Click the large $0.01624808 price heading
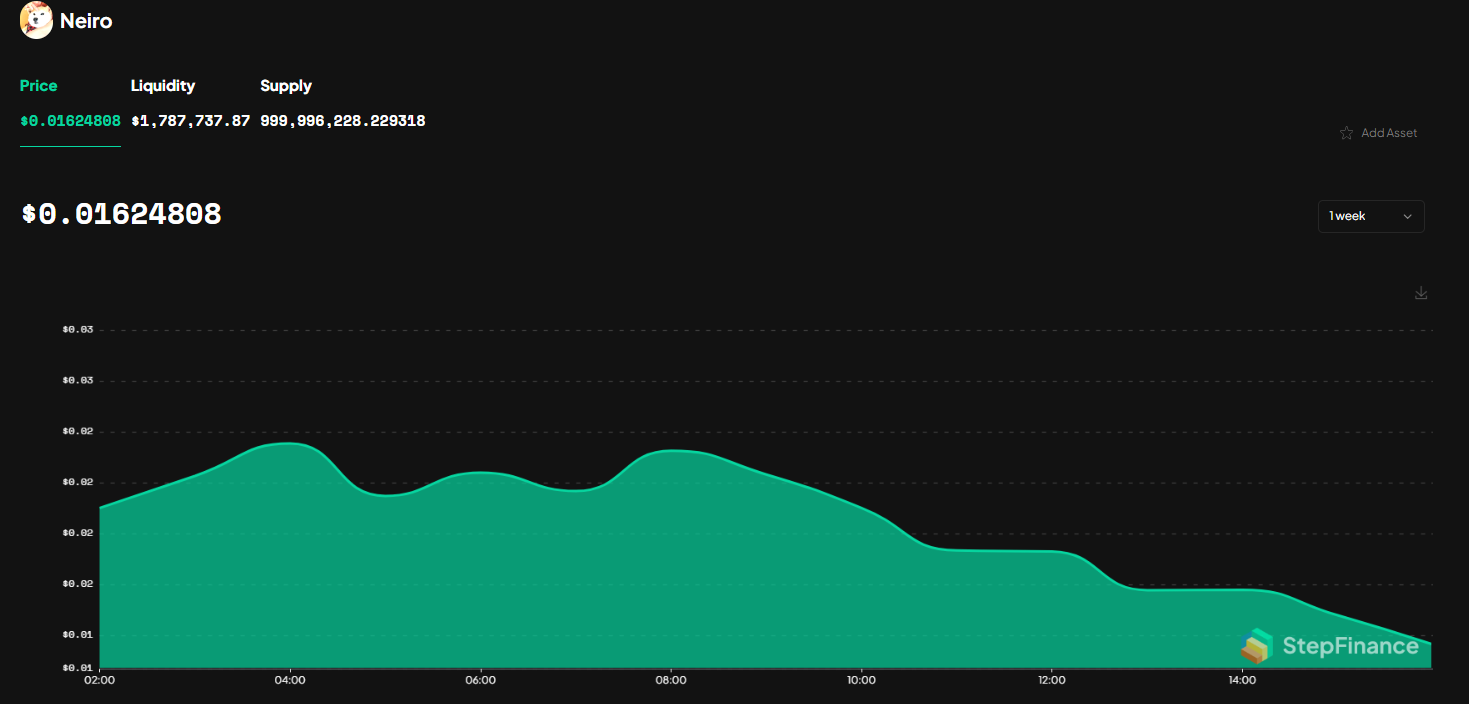The height and width of the screenshot is (704, 1469). pyautogui.click(x=120, y=213)
